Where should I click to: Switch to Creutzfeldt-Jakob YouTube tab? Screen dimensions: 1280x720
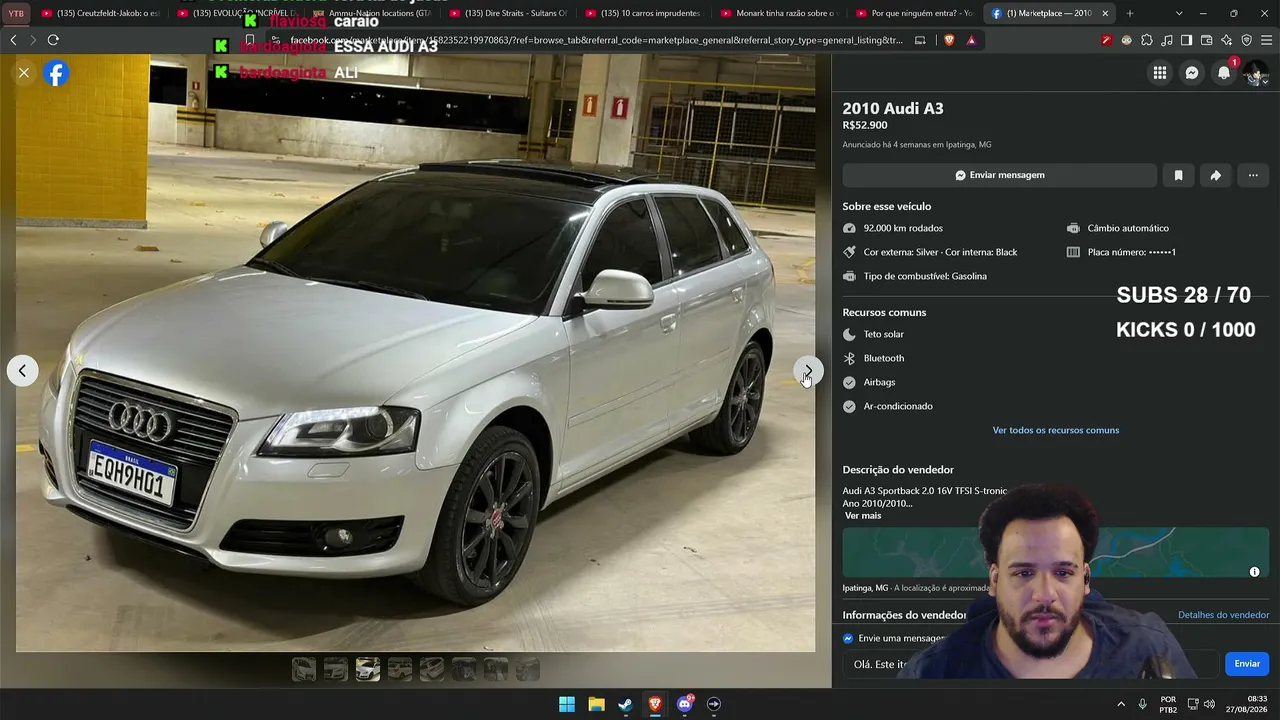[x=101, y=13]
